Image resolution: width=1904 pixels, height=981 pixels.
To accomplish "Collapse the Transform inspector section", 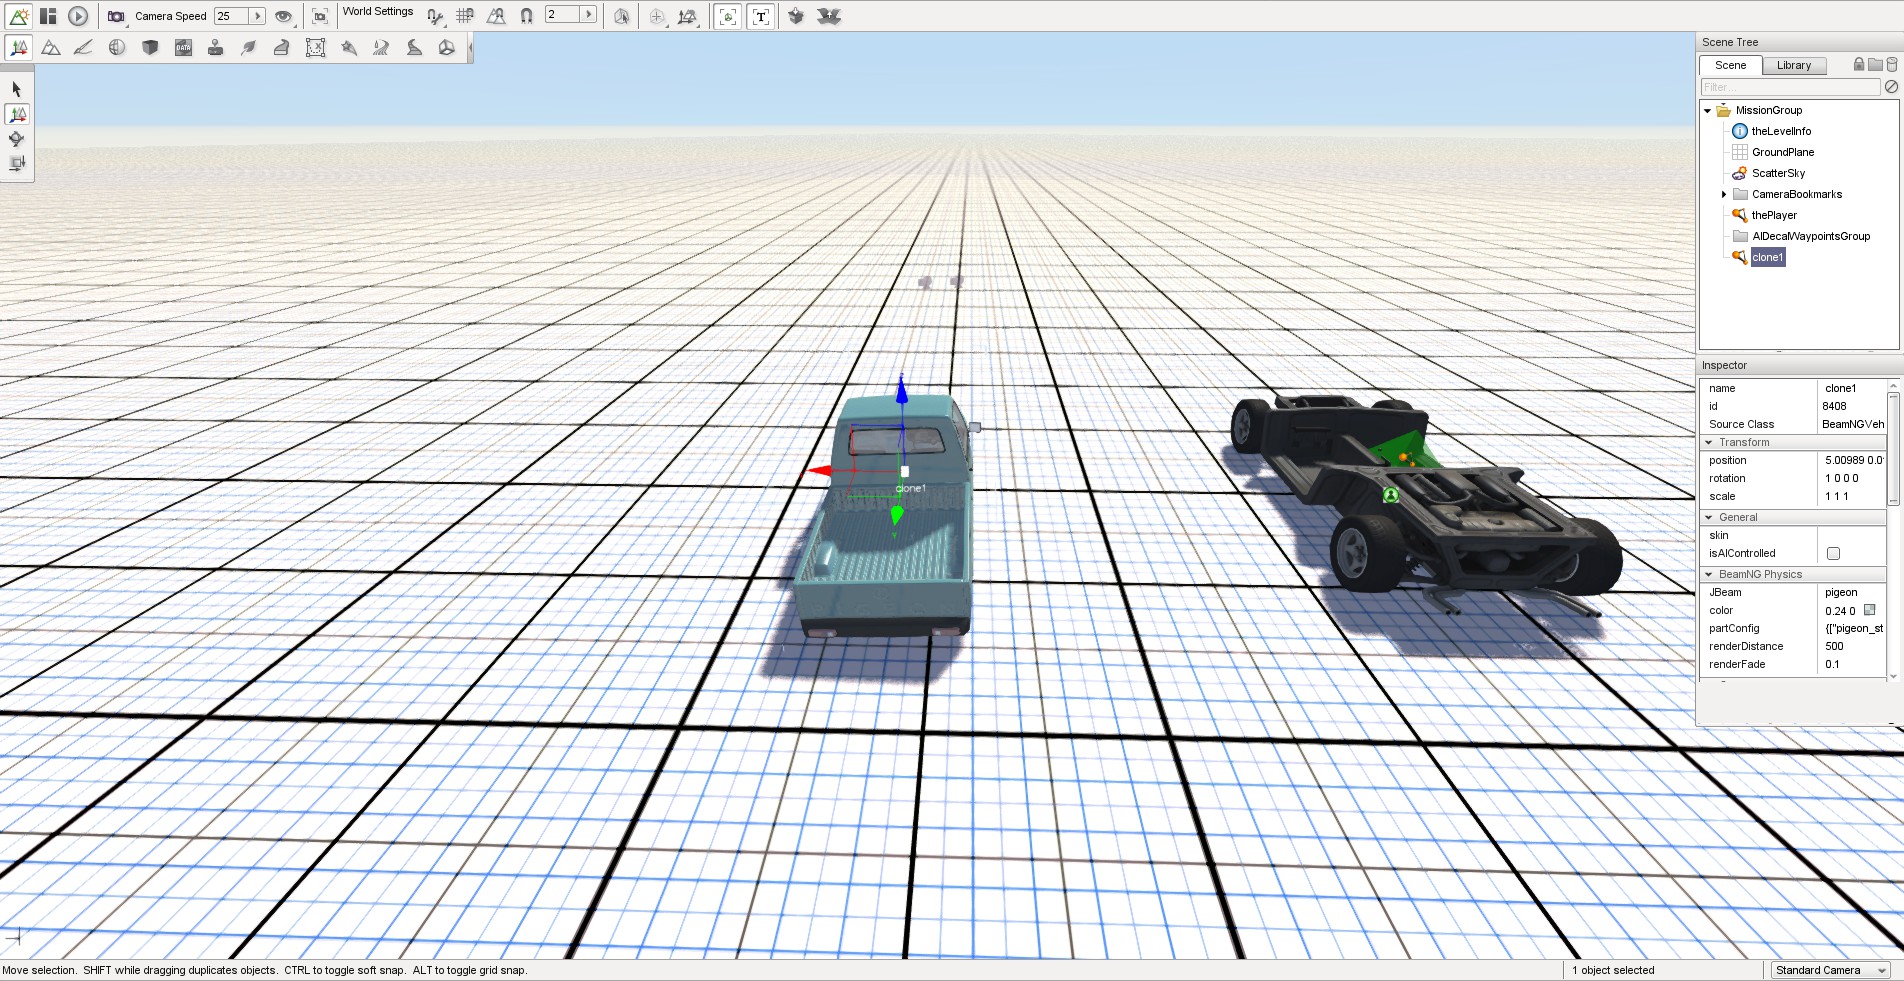I will 1709,442.
